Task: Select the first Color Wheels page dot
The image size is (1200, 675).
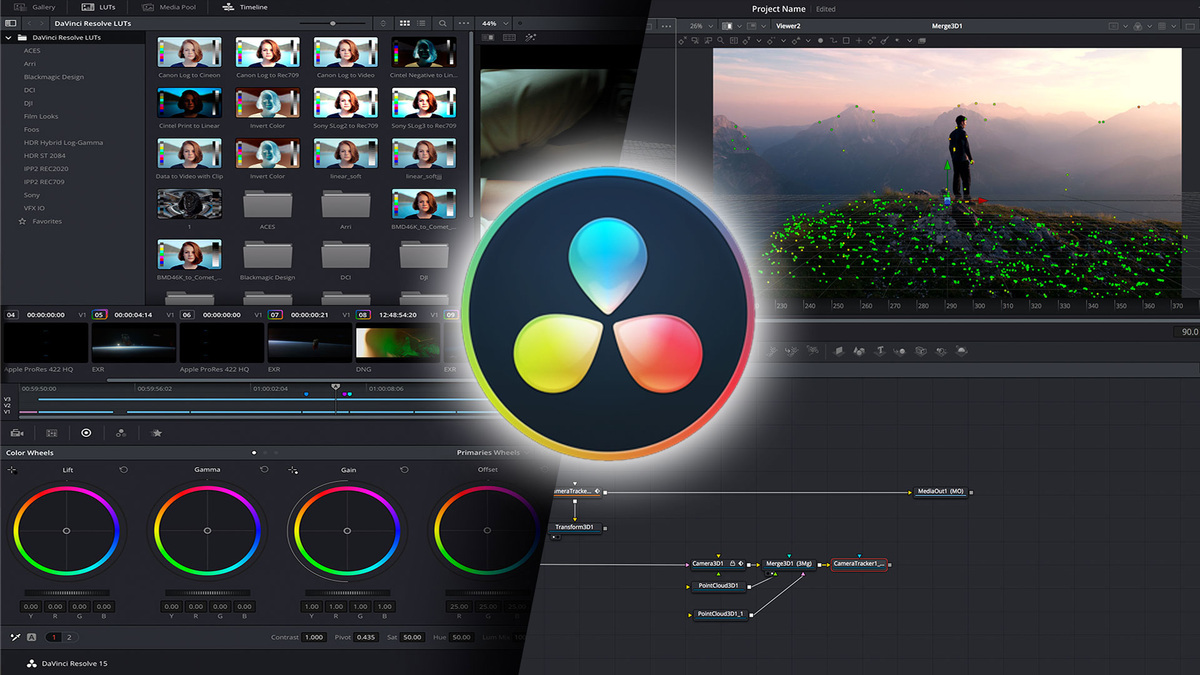Action: click(254, 453)
